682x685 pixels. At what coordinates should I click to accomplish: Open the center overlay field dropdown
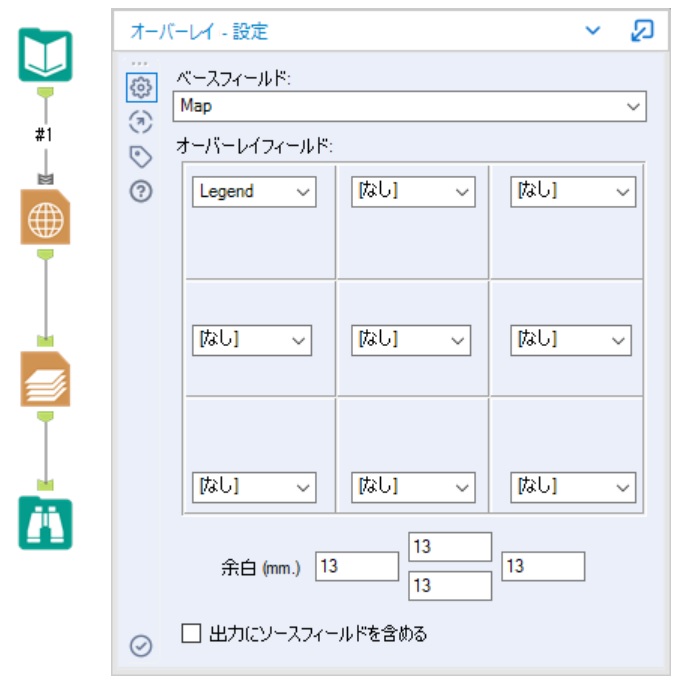click(x=411, y=340)
